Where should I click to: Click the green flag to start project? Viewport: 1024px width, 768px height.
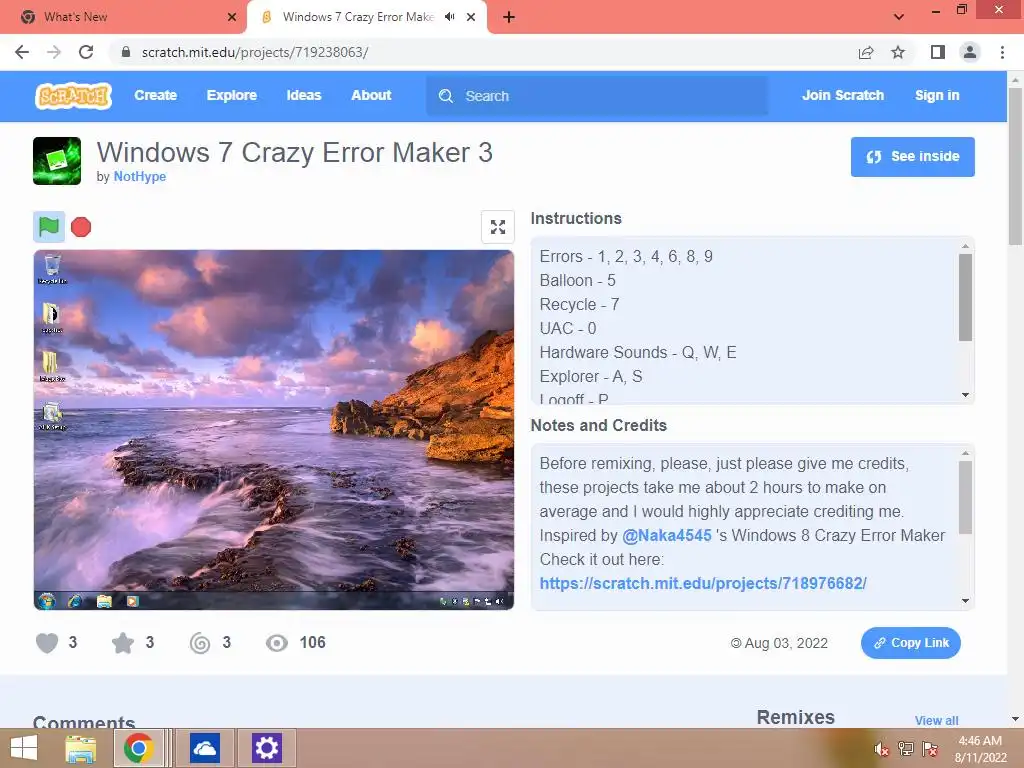(x=49, y=227)
